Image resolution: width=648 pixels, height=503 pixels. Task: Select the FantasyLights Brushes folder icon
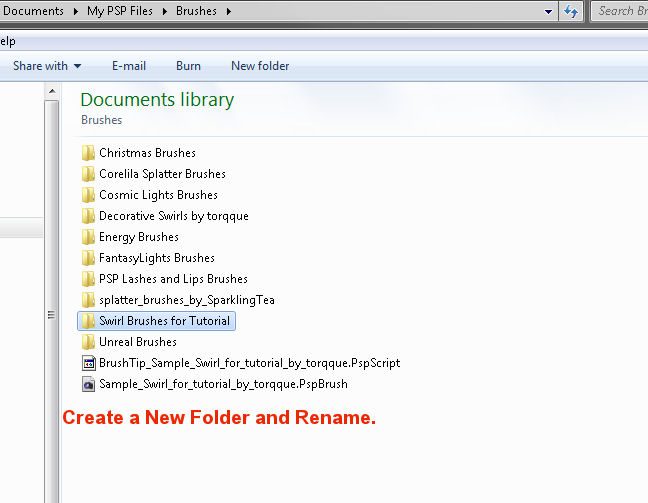[88, 258]
